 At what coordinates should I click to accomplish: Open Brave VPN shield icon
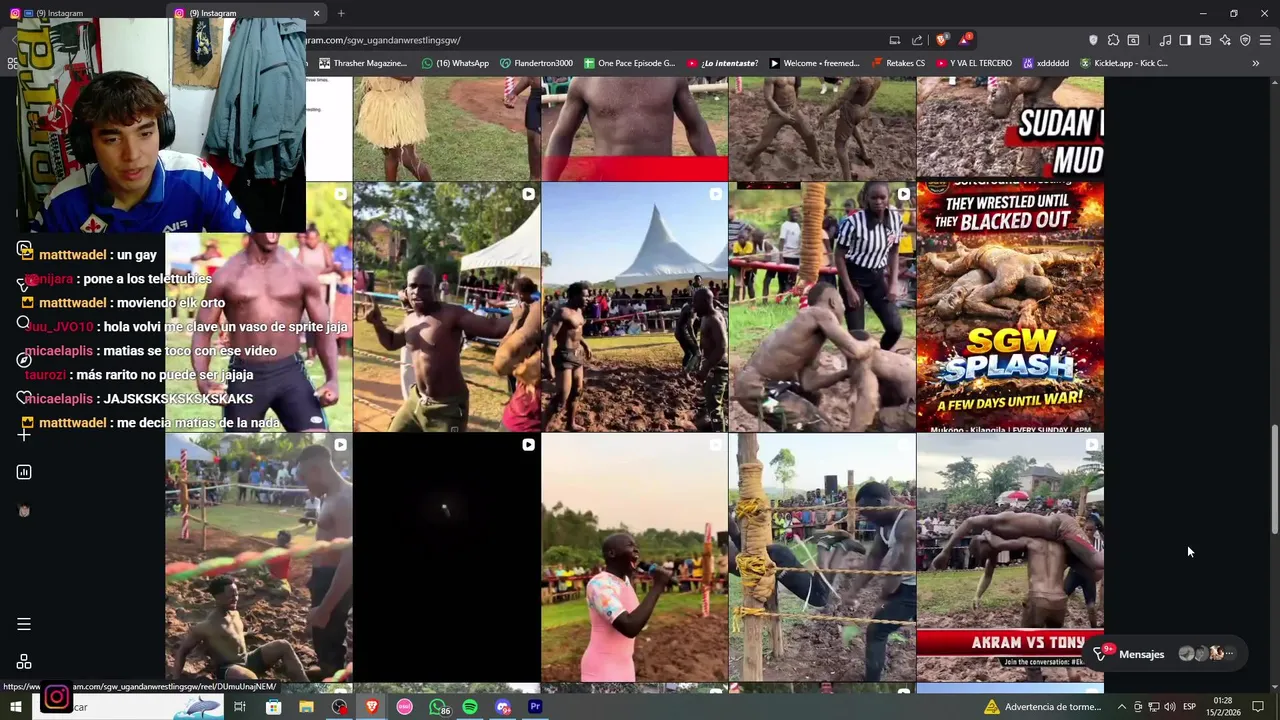pyautogui.click(x=1245, y=40)
